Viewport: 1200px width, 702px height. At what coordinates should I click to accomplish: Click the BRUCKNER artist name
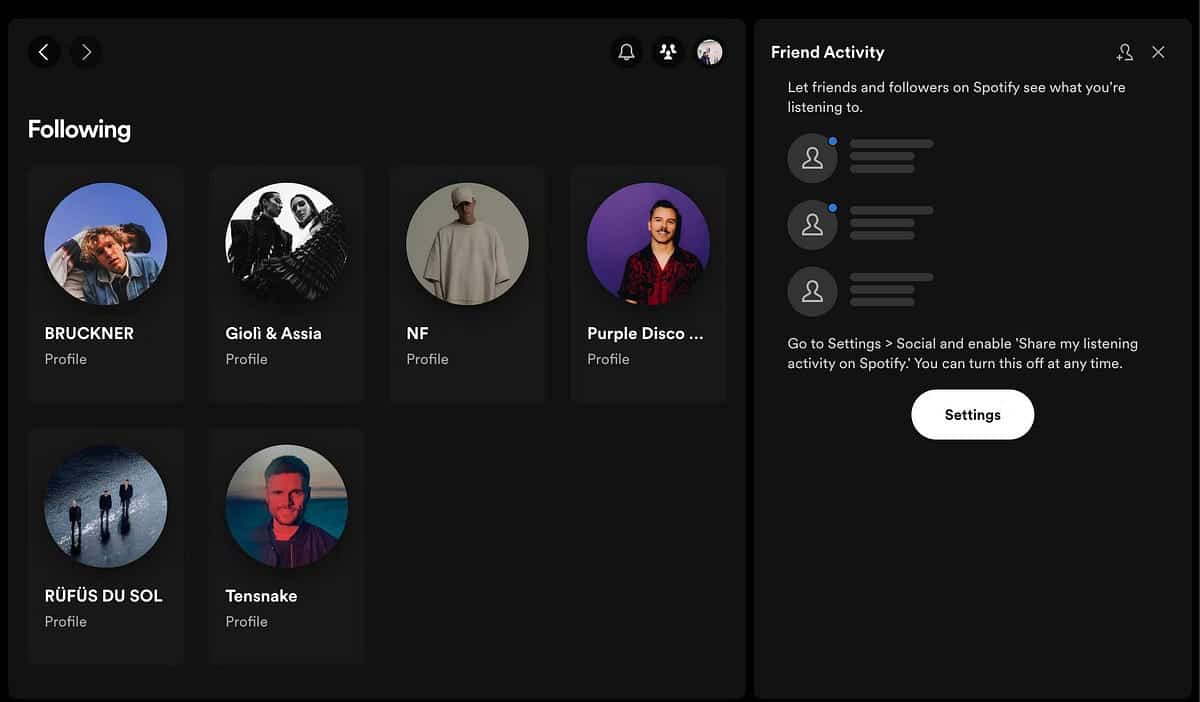coord(89,333)
